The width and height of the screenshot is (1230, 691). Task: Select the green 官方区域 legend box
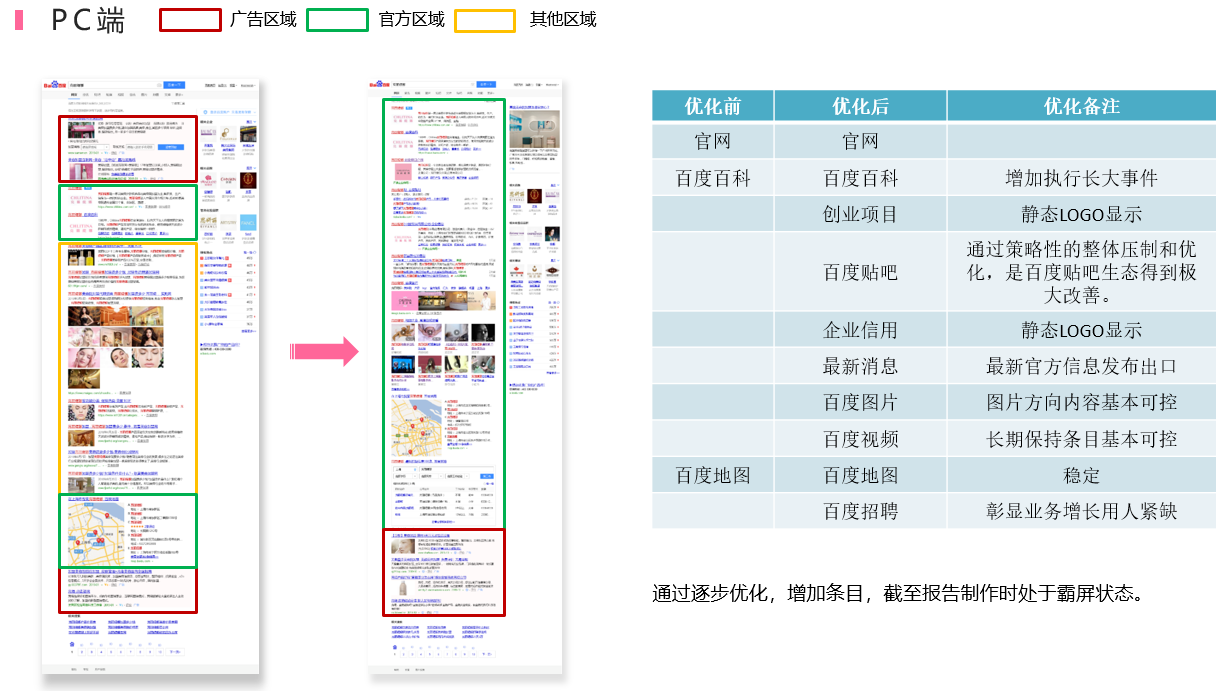tap(338, 20)
